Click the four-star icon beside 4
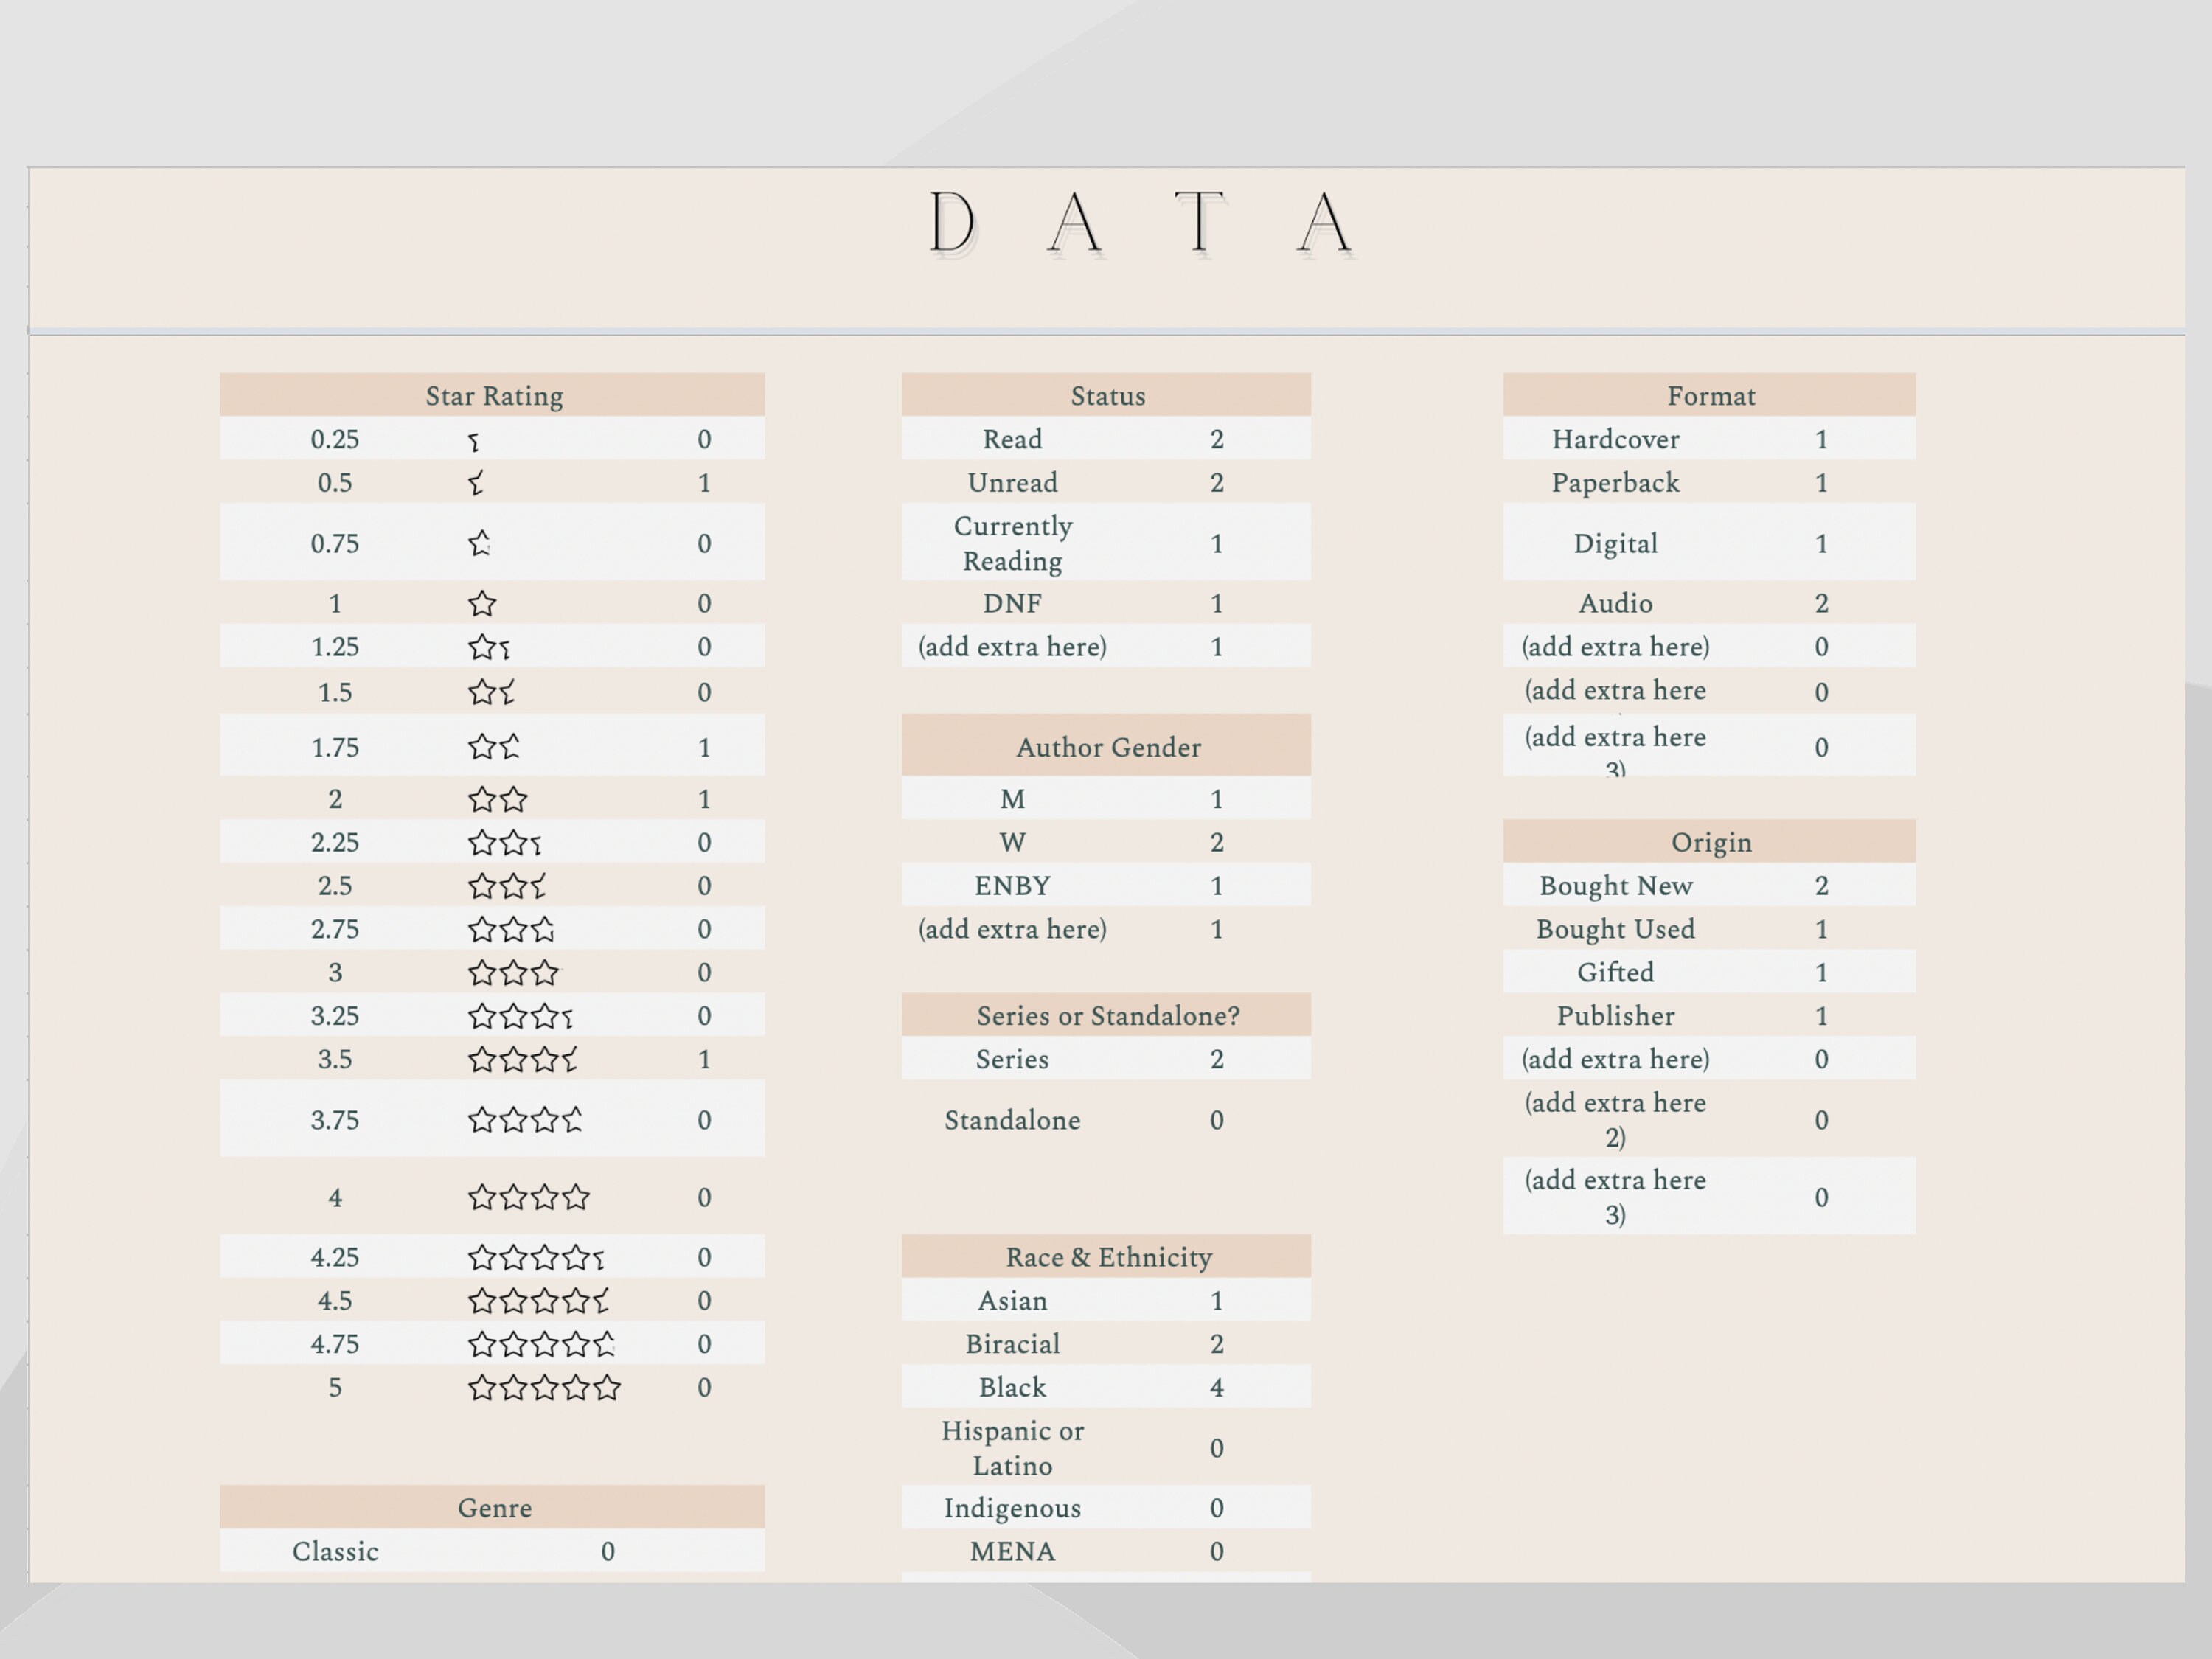Viewport: 2212px width, 1659px height. pyautogui.click(x=529, y=1196)
